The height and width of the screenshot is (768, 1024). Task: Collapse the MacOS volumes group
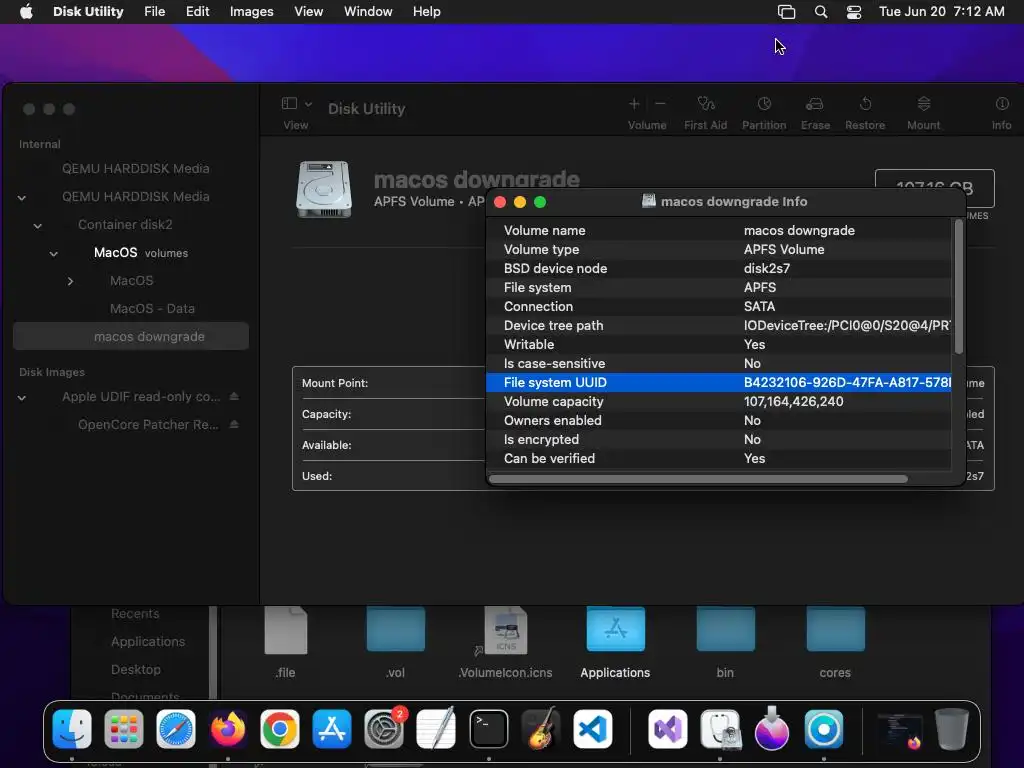(54, 253)
